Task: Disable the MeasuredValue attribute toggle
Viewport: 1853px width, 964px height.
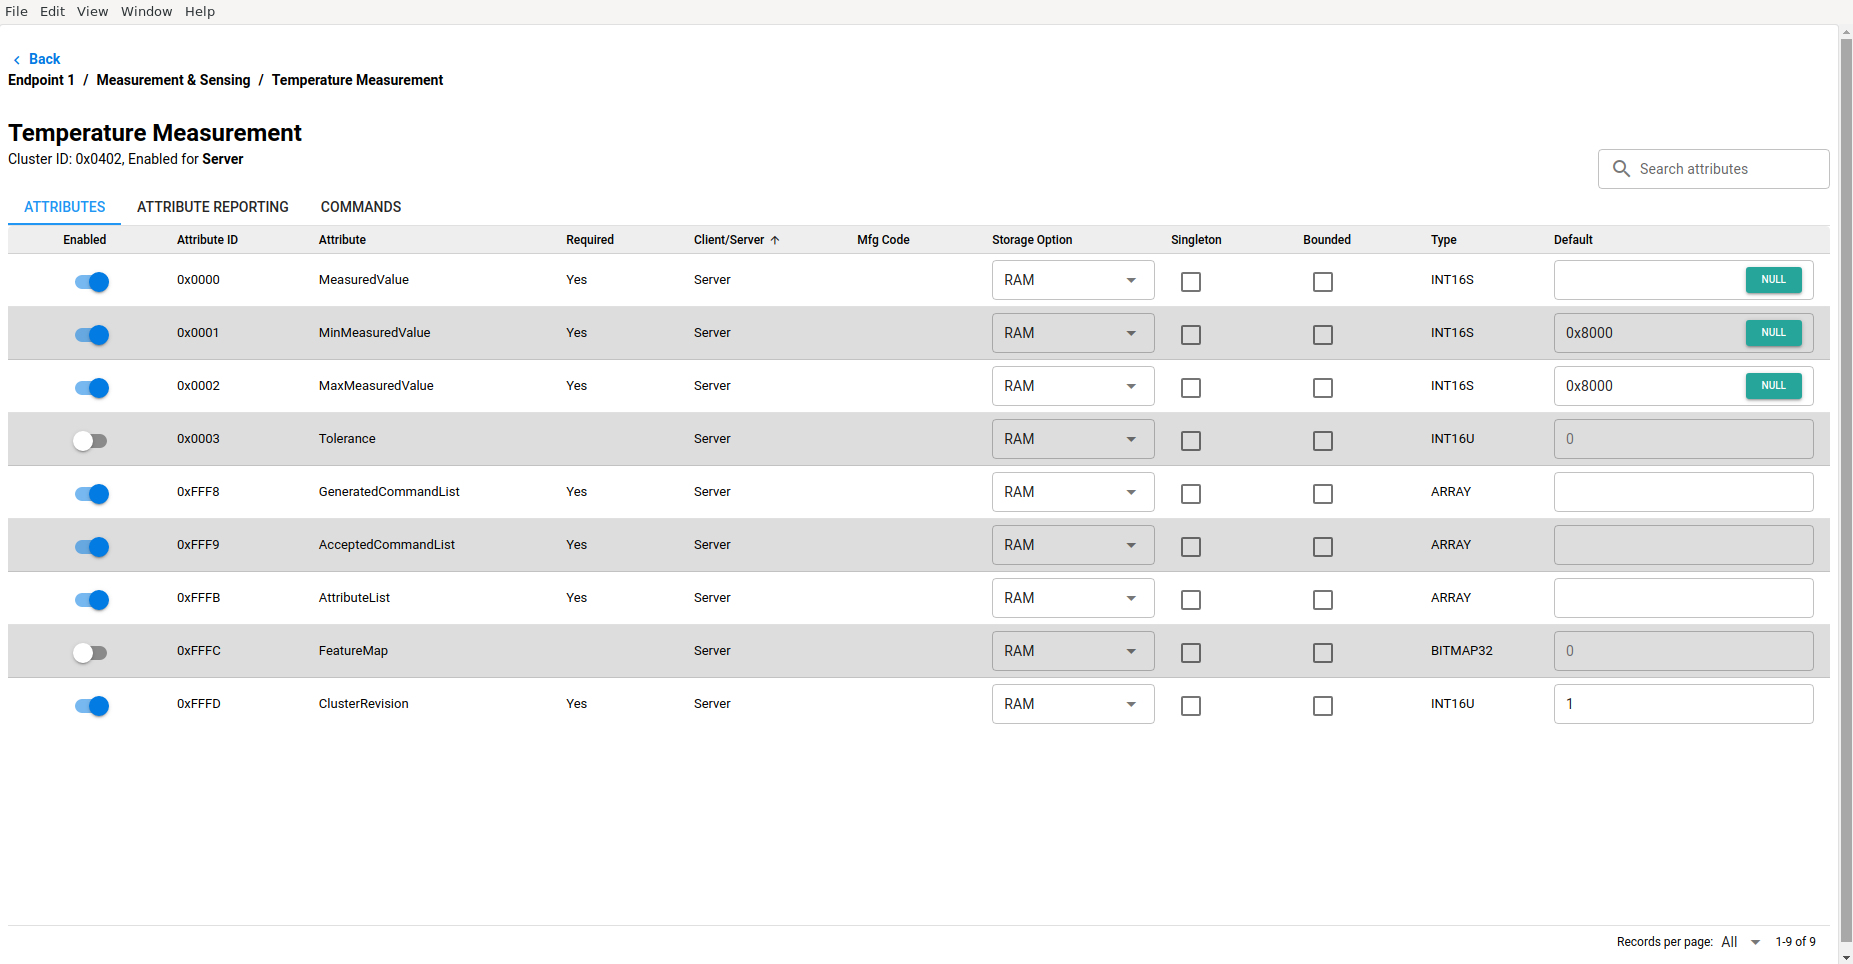Action: pyautogui.click(x=92, y=282)
